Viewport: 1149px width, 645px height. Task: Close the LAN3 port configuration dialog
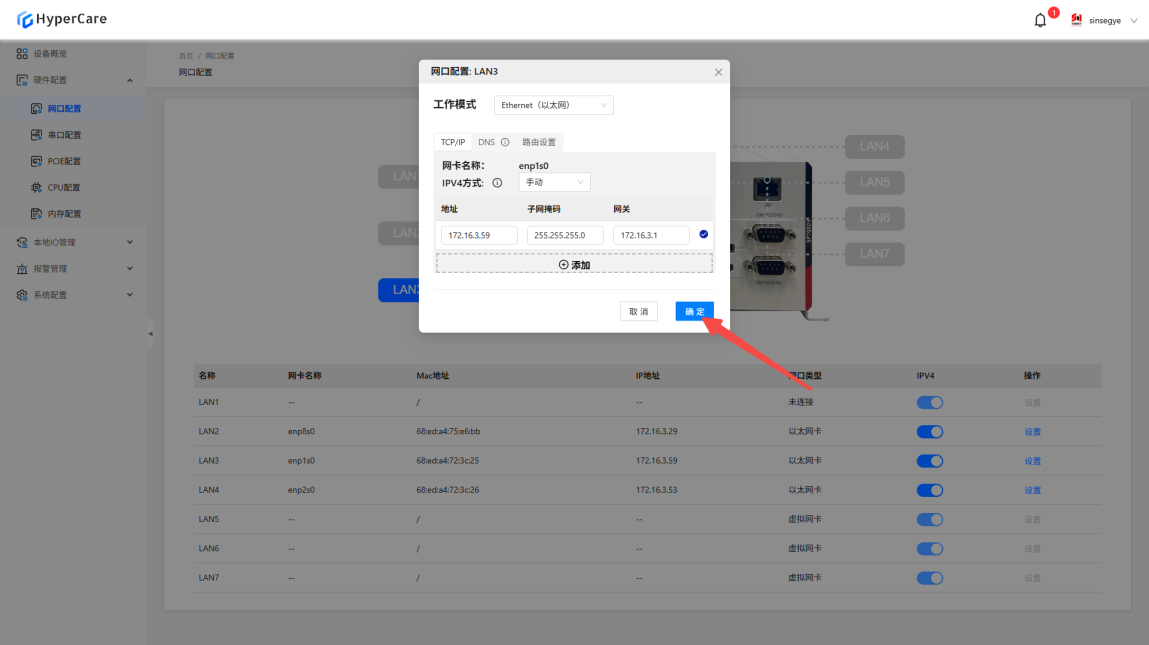[x=718, y=72]
